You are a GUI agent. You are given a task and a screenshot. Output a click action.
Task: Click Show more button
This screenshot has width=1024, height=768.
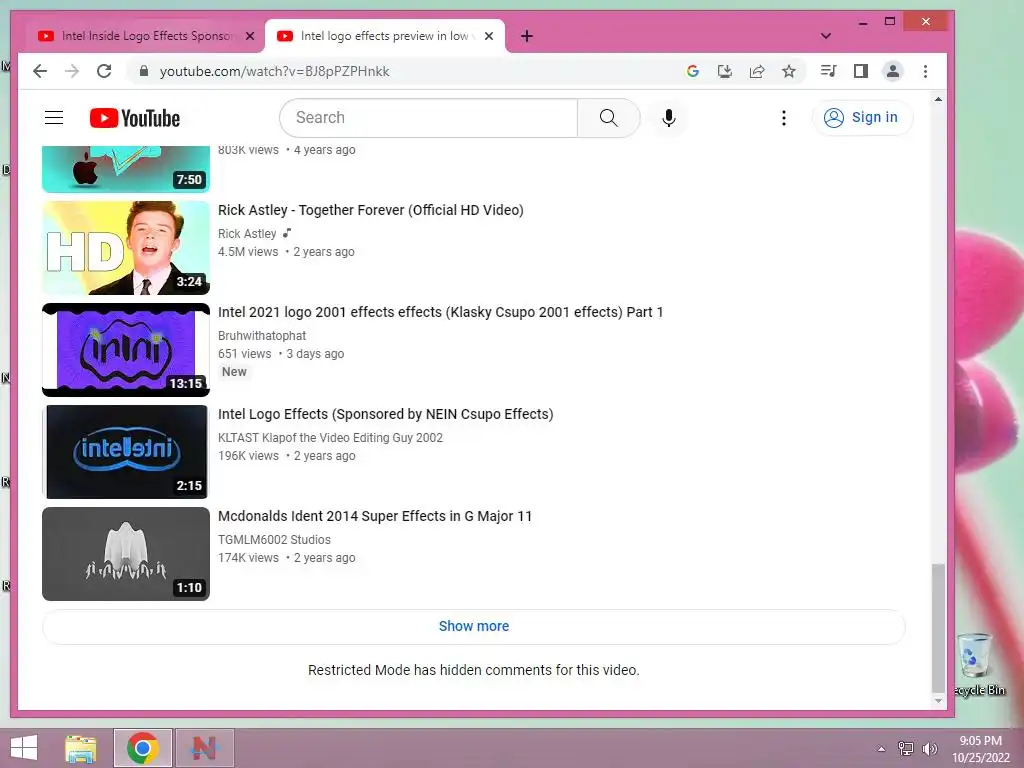click(x=473, y=626)
